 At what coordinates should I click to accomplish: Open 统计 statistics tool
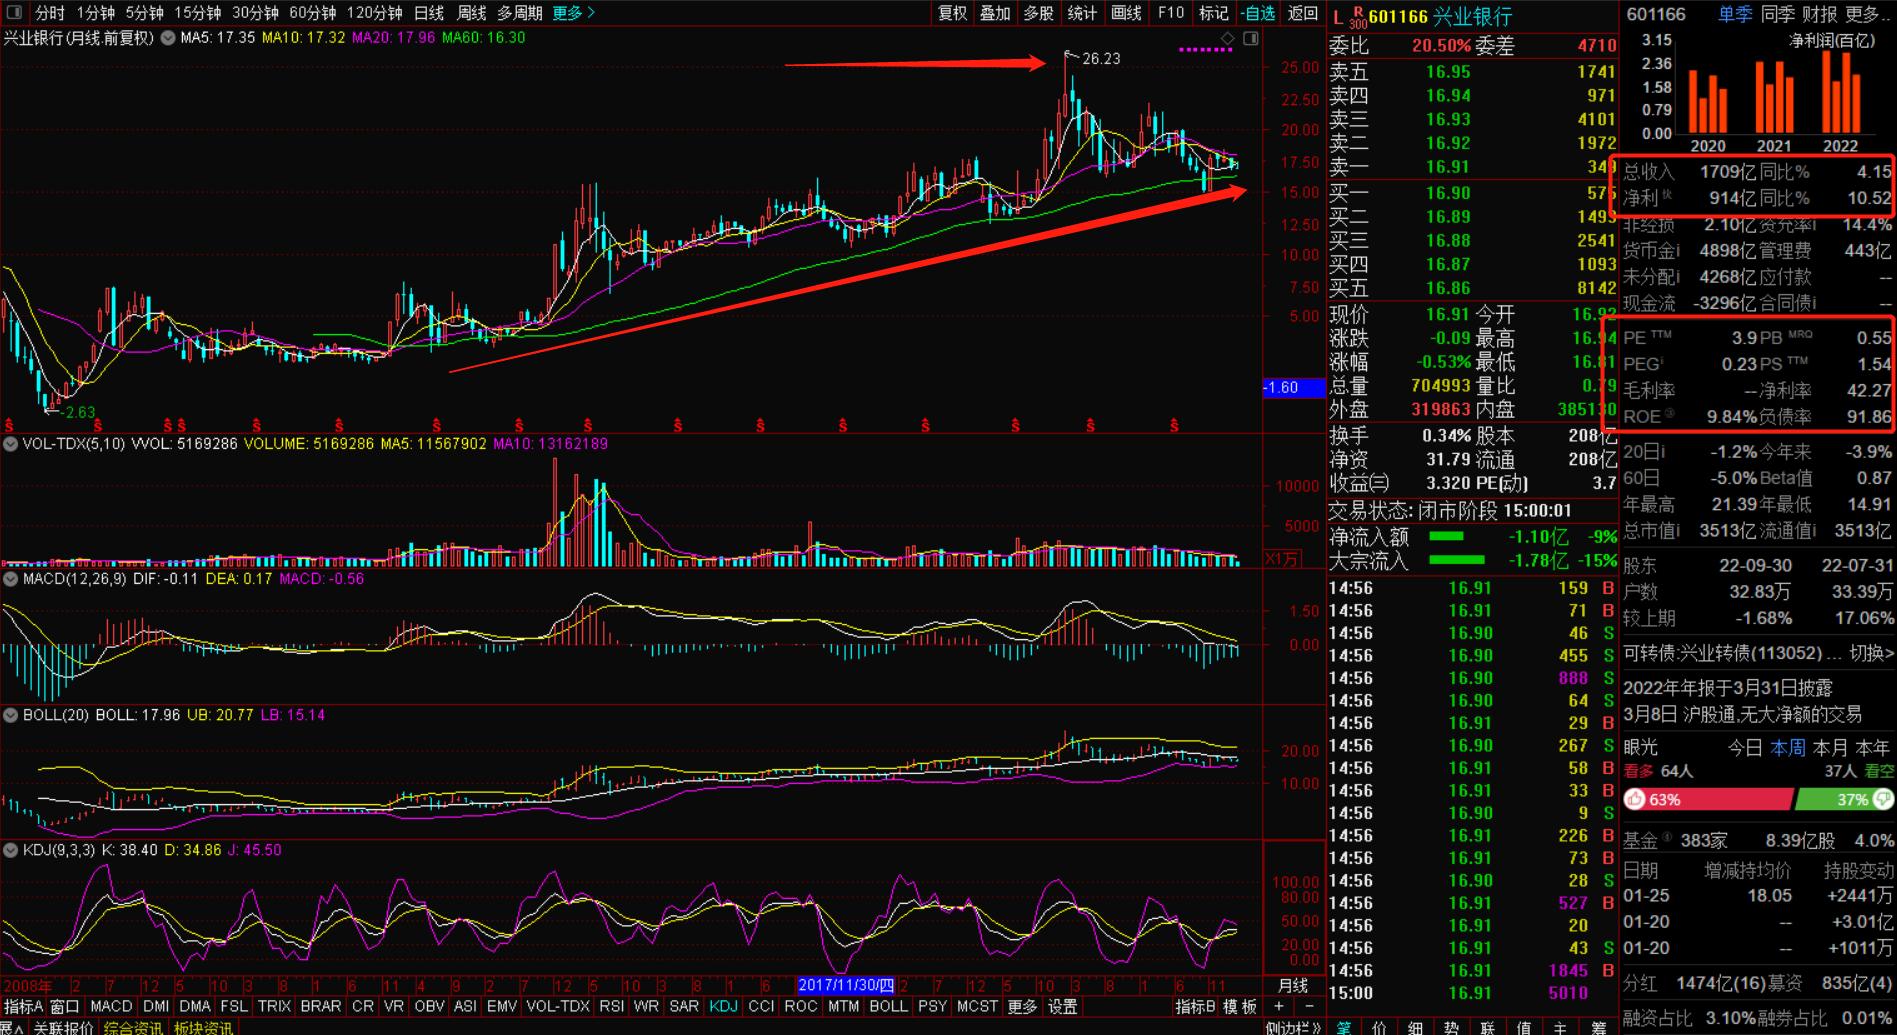(1082, 13)
